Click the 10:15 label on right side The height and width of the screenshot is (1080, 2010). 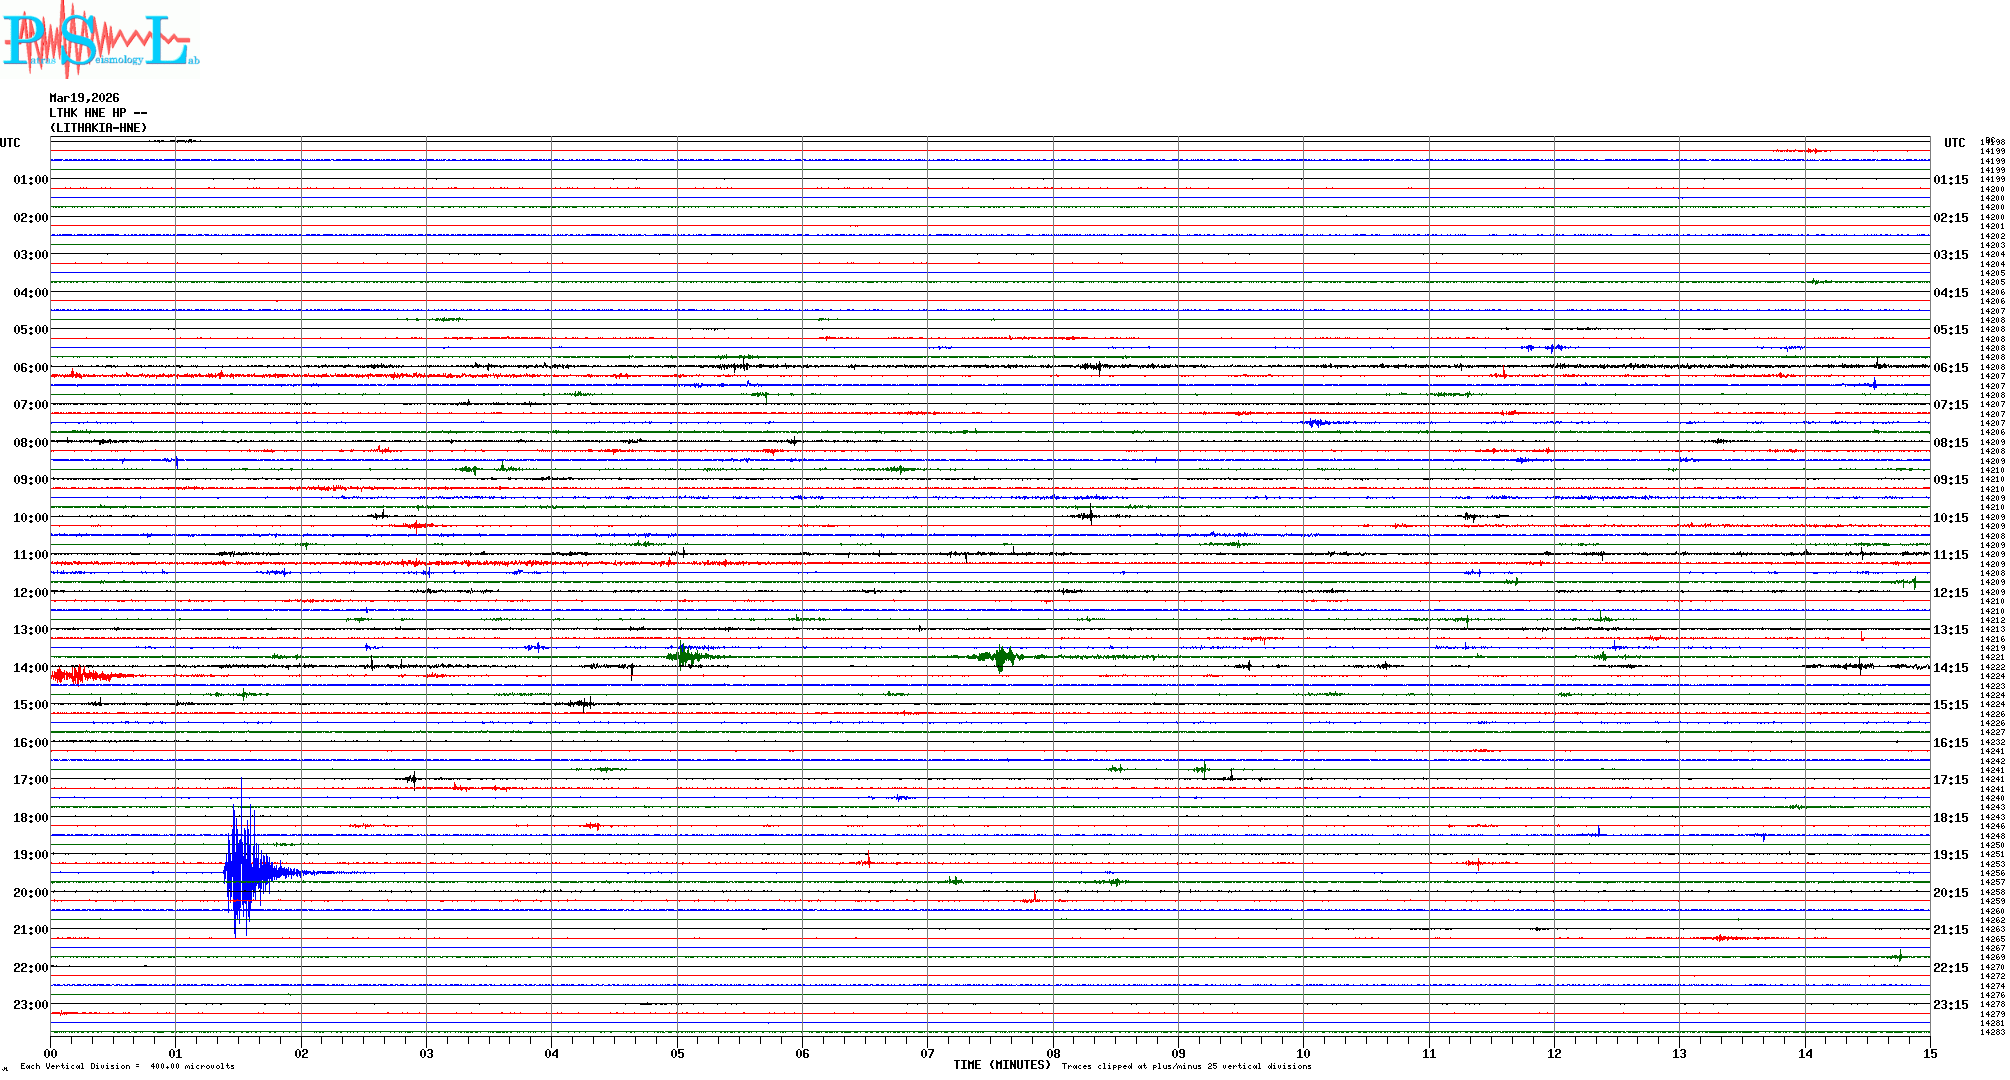[x=1950, y=518]
